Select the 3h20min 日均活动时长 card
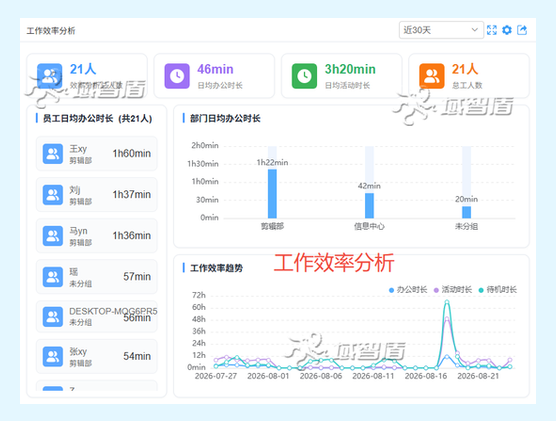The height and width of the screenshot is (421, 556). [x=341, y=76]
